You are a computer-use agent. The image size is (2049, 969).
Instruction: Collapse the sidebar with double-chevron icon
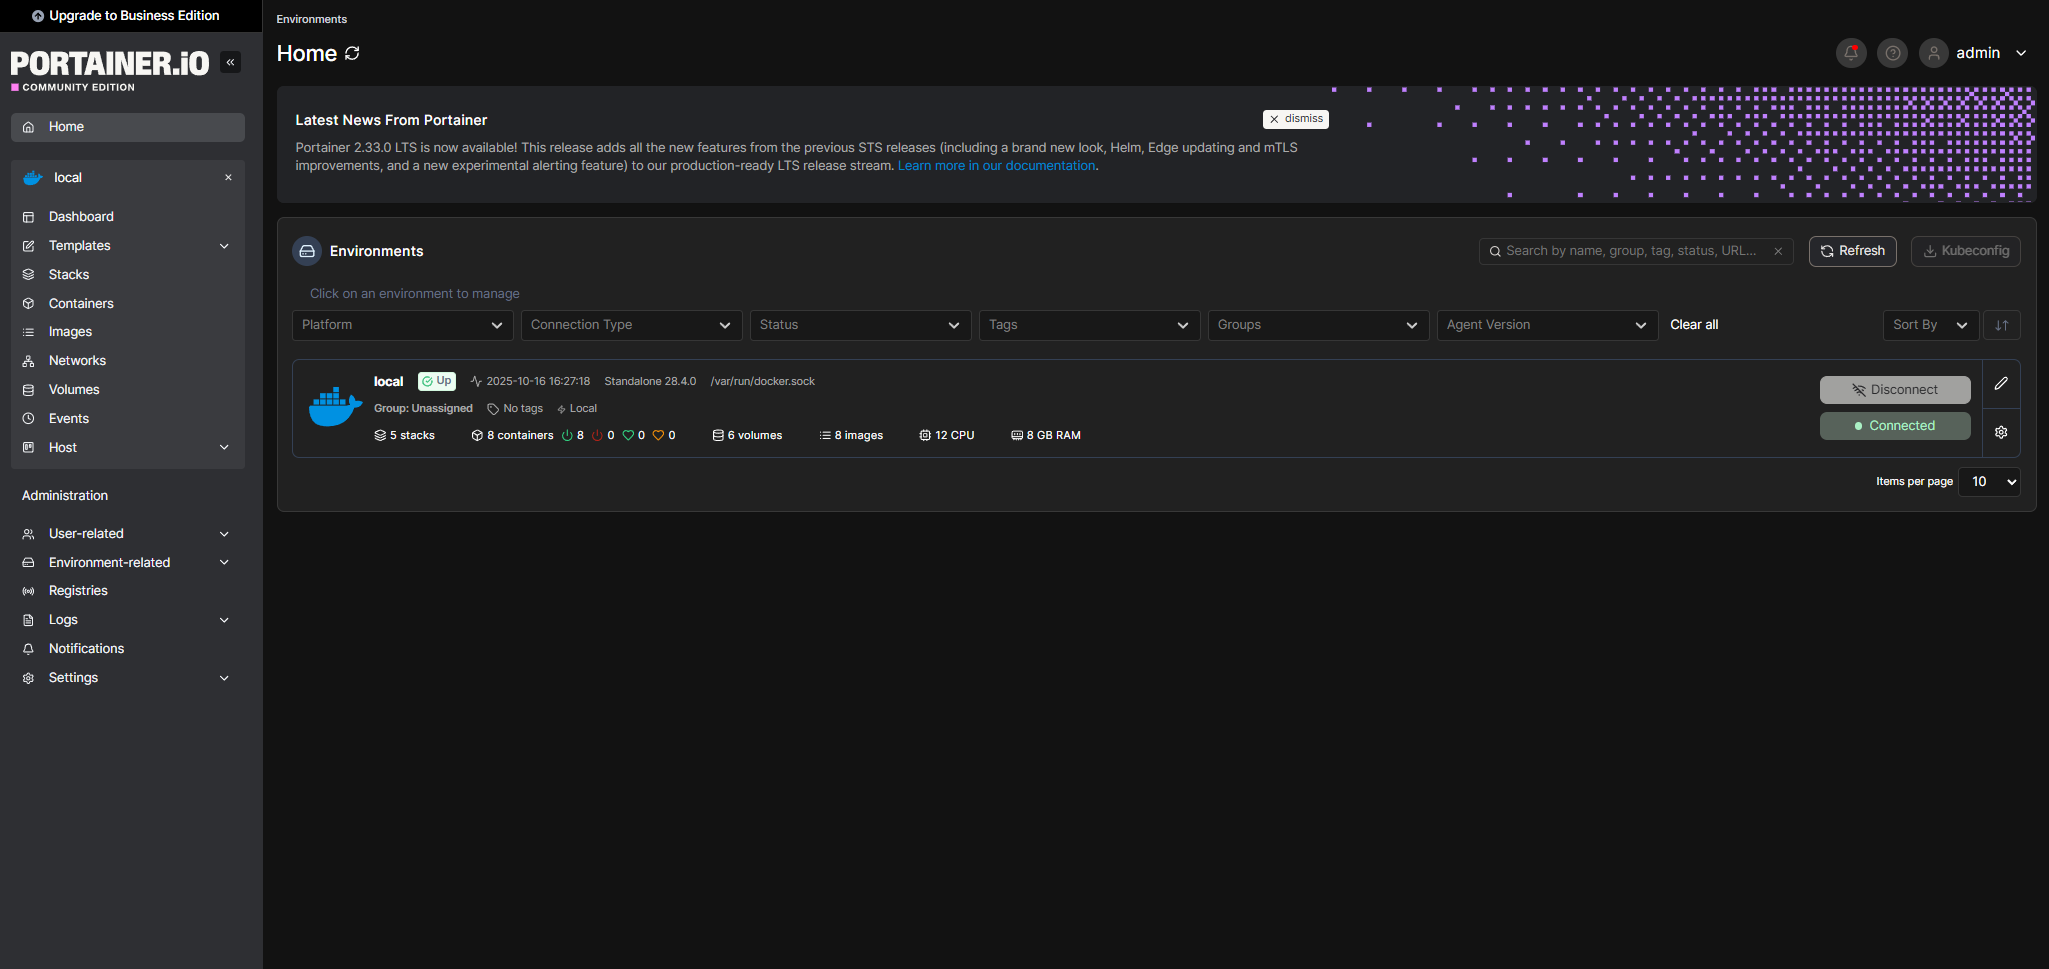coord(231,62)
